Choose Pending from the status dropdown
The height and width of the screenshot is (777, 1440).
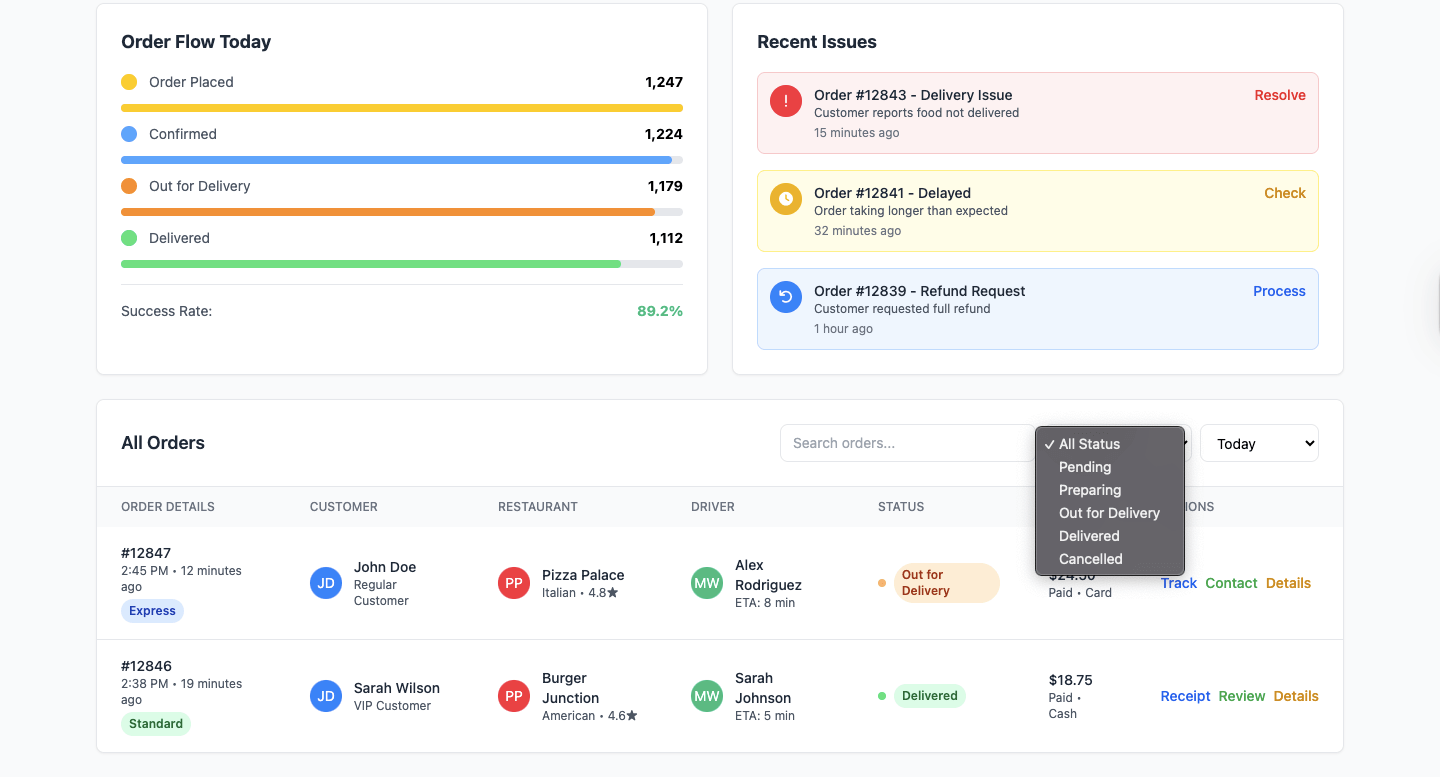pos(1085,467)
